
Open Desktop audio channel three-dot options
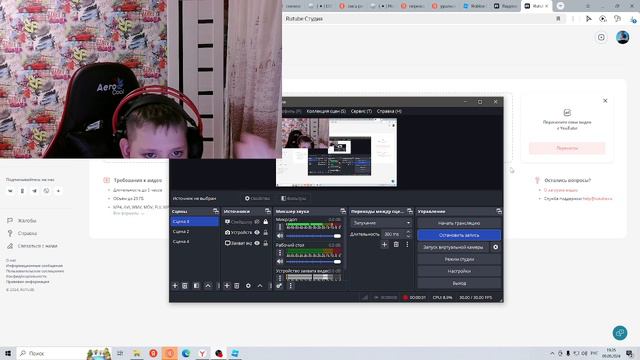[x=280, y=253]
